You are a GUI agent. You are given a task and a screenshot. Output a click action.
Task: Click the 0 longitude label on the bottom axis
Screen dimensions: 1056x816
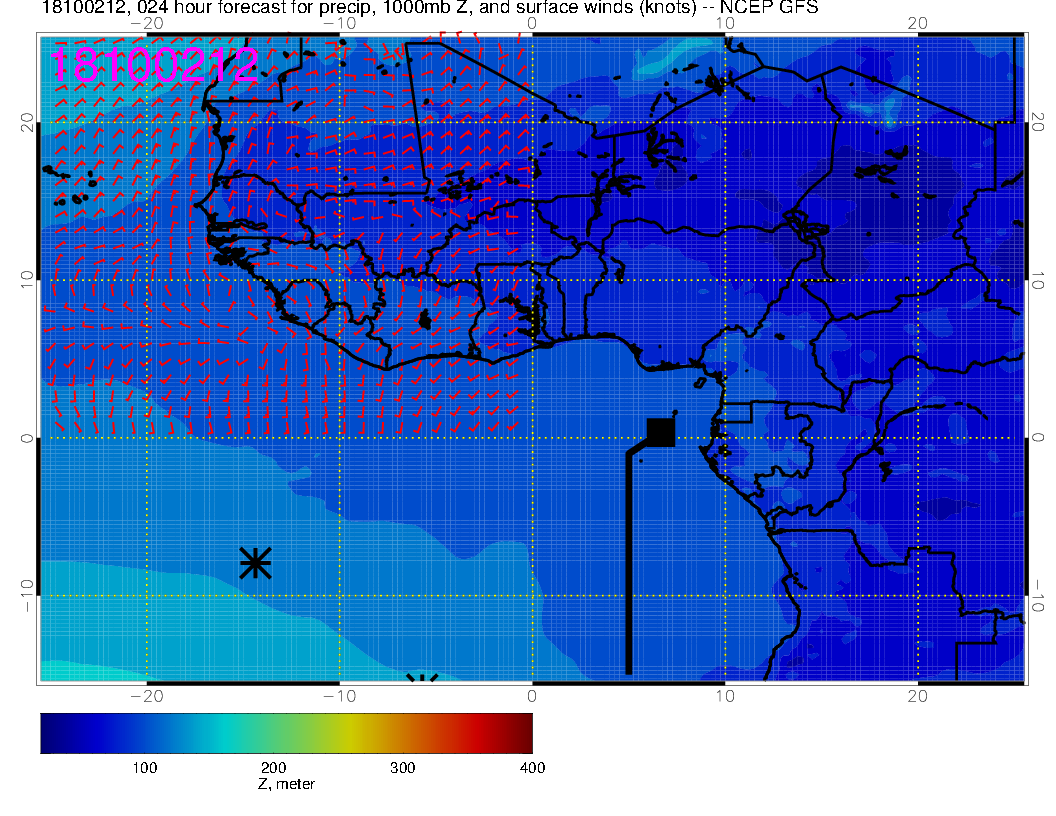pos(533,695)
